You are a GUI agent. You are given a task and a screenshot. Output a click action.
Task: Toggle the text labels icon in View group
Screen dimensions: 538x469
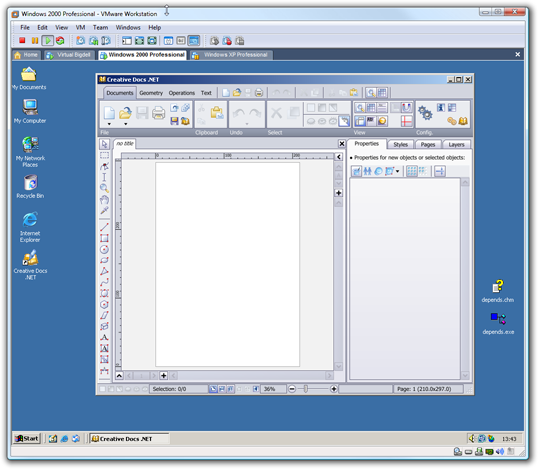click(371, 121)
